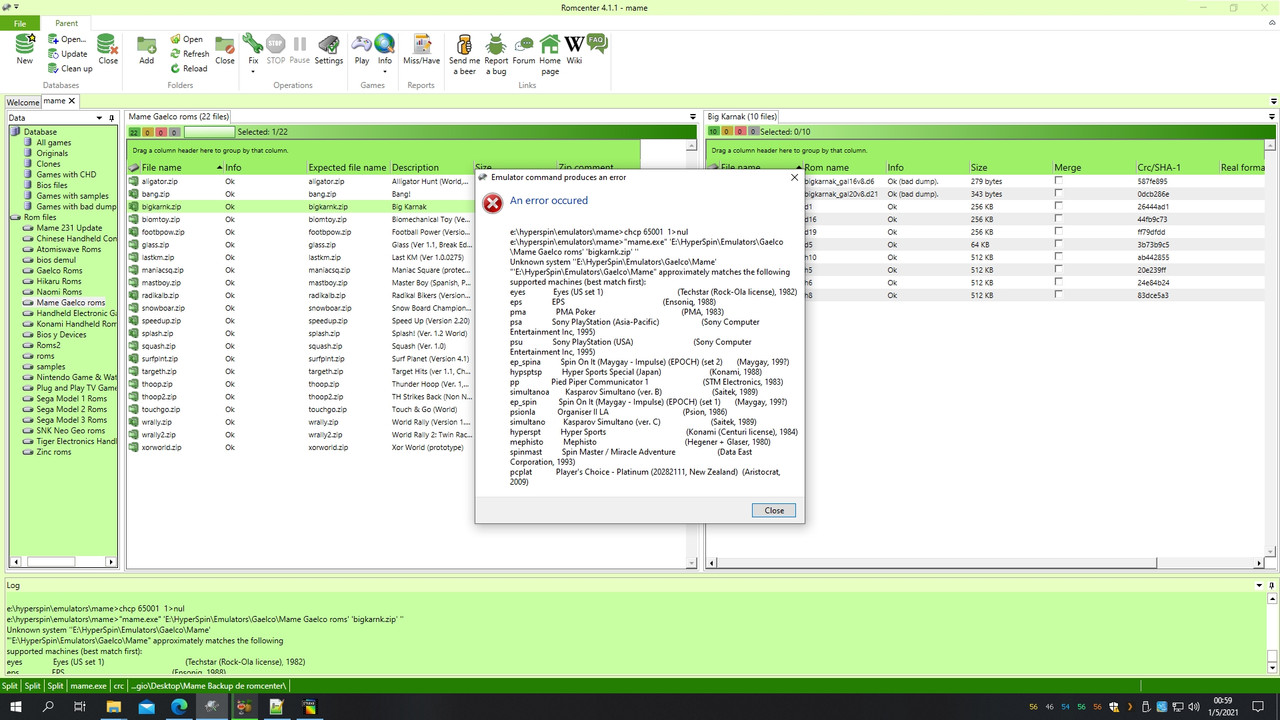Image resolution: width=1280 pixels, height=720 pixels.
Task: Toggle Merge checkbox for ff79dfdd row
Action: tap(1059, 232)
